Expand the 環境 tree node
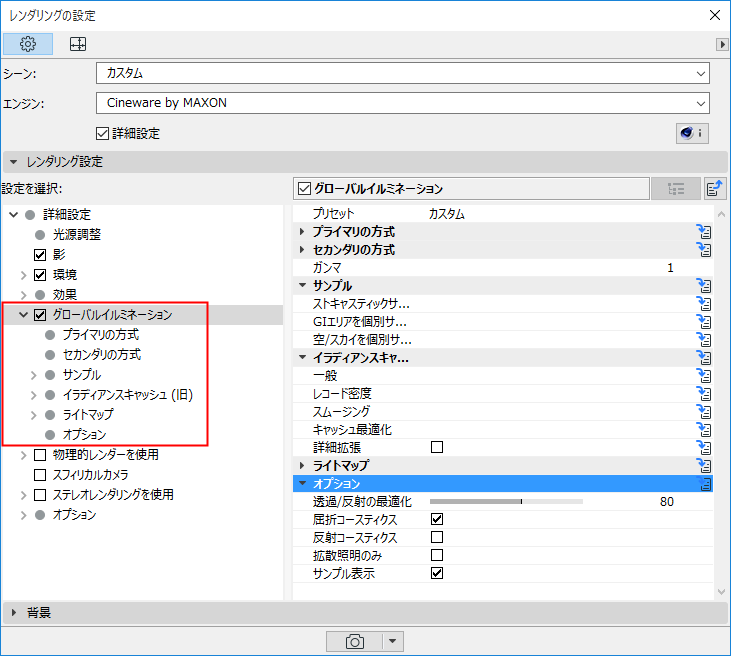The height and width of the screenshot is (656, 731). click(23, 275)
